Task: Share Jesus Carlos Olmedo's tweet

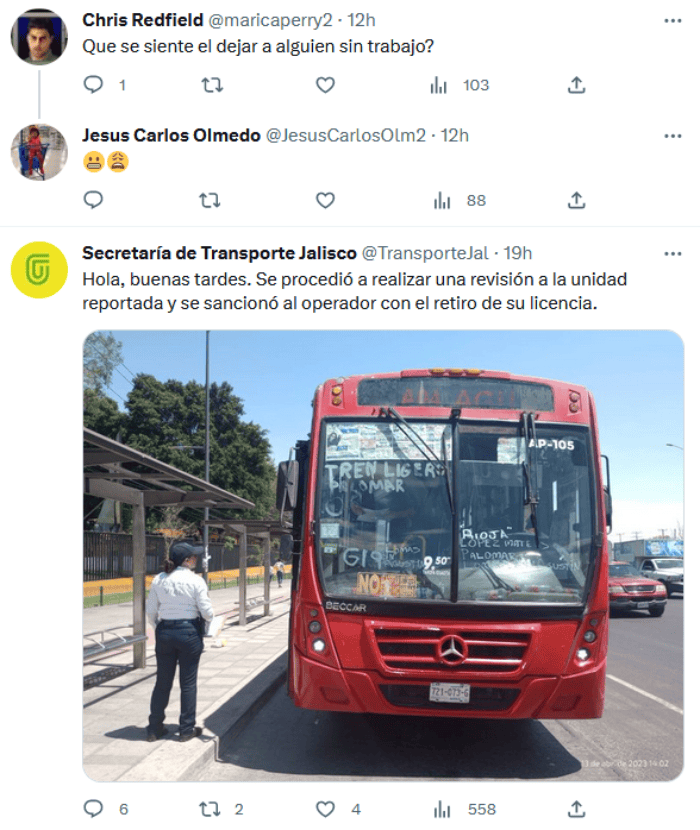Action: tap(576, 200)
